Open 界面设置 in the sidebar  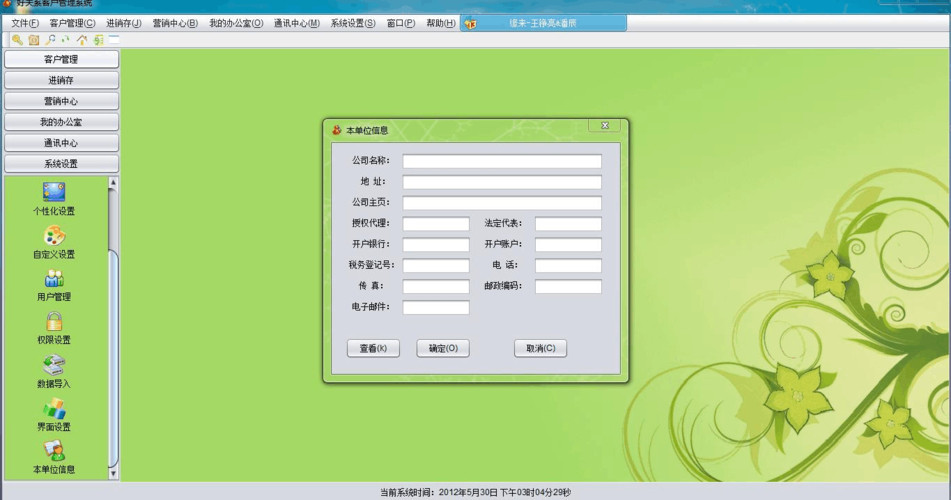coord(54,415)
